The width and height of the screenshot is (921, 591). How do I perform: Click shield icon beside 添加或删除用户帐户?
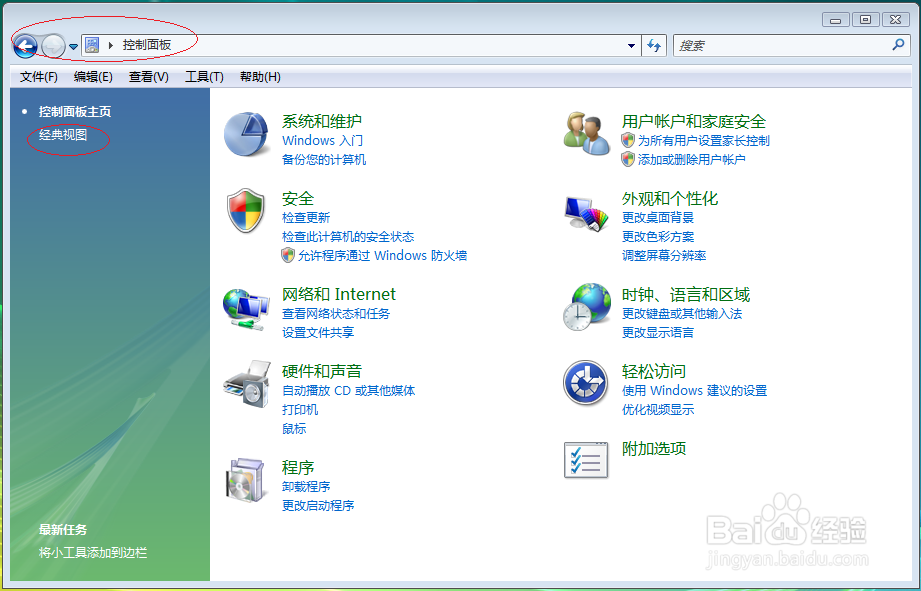[x=628, y=159]
